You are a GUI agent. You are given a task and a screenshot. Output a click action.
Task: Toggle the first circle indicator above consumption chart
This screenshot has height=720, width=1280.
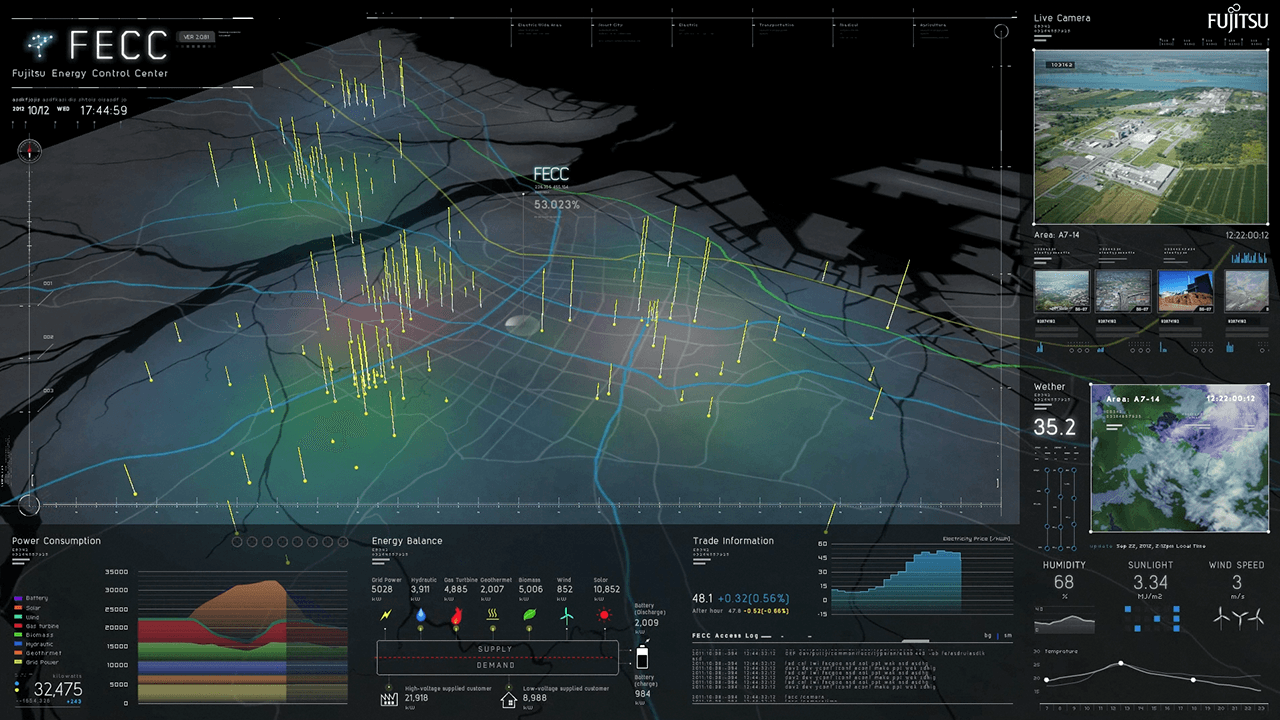coord(237,542)
